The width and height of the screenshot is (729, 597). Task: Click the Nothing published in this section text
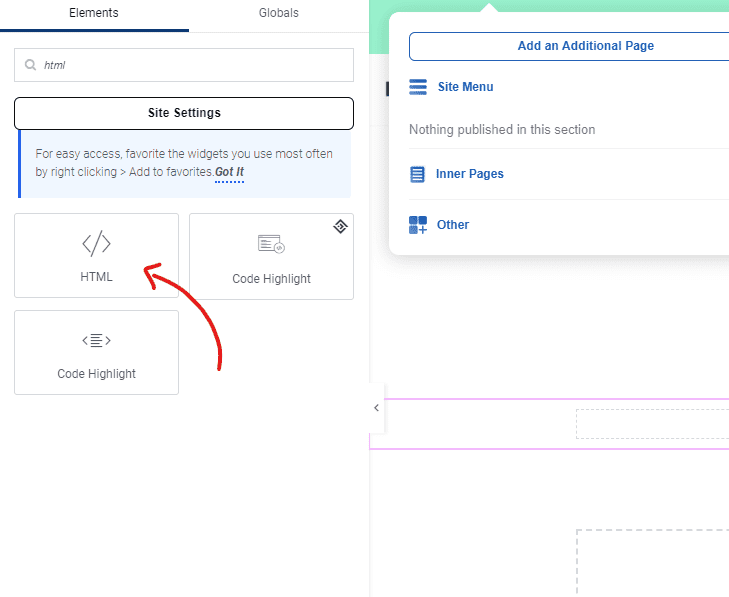(x=502, y=130)
